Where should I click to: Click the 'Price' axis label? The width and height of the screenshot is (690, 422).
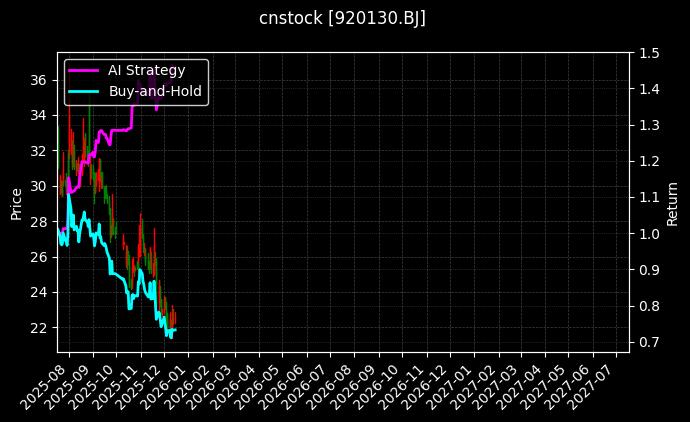pyautogui.click(x=16, y=204)
